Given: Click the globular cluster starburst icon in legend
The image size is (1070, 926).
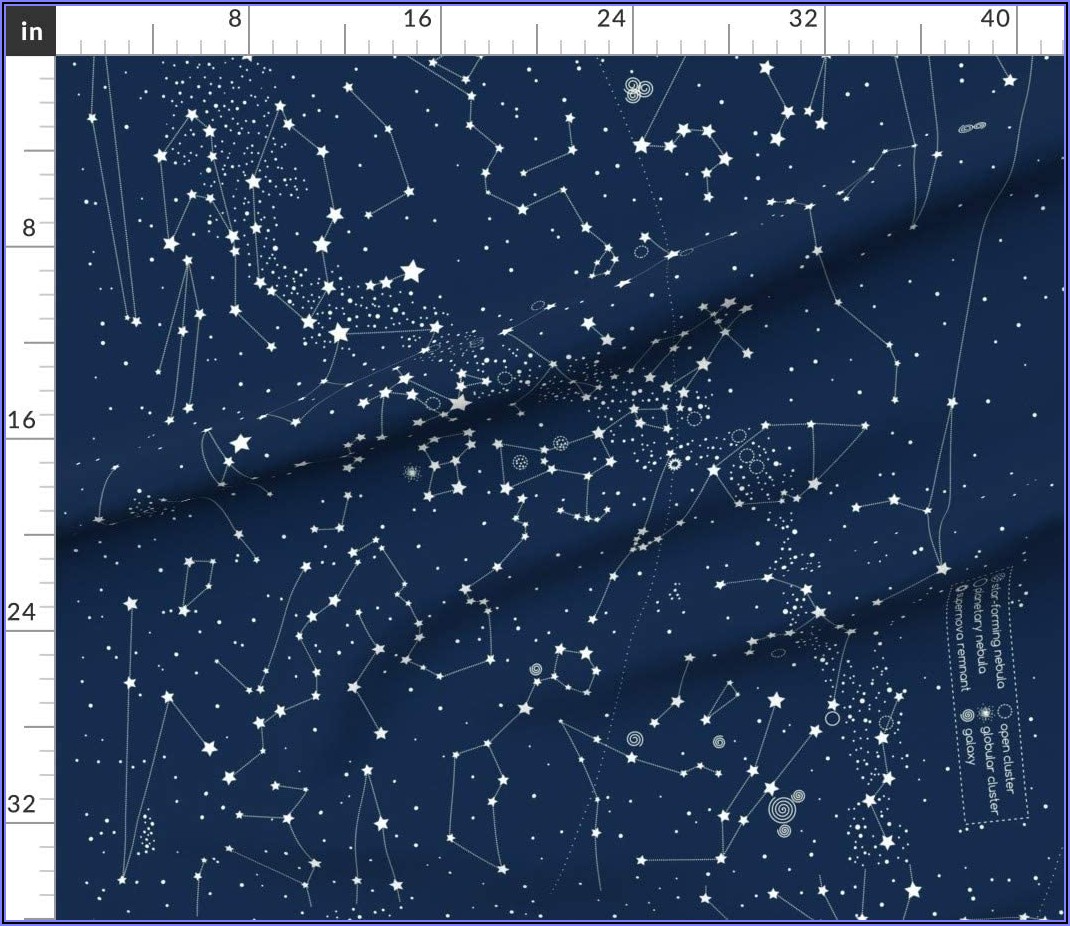Looking at the screenshot, I should click(x=985, y=712).
